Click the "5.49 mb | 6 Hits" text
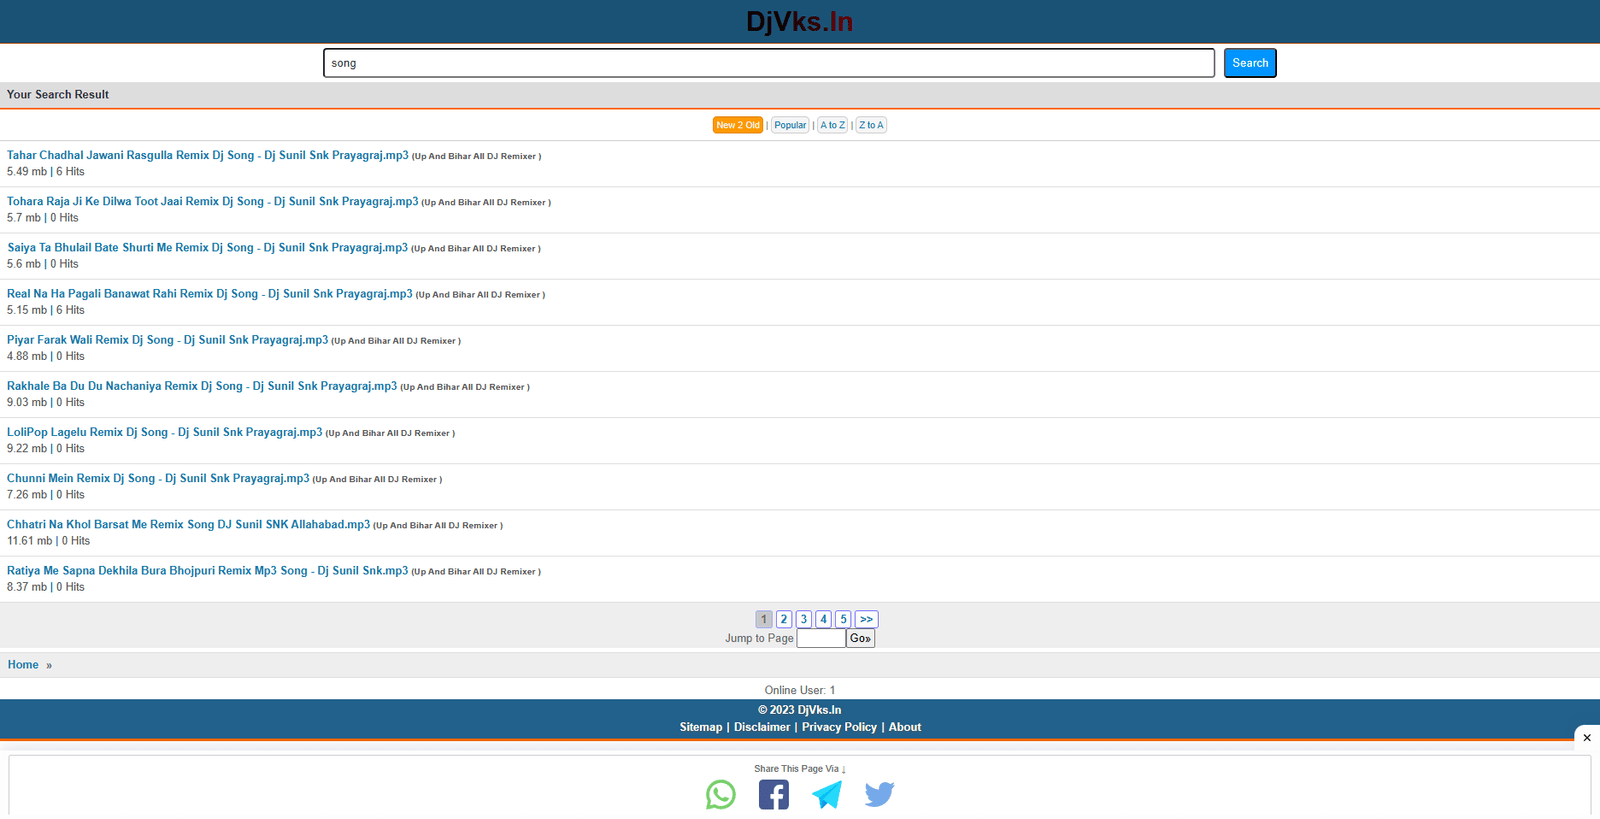Image resolution: width=1600 pixels, height=819 pixels. pyautogui.click(x=46, y=171)
